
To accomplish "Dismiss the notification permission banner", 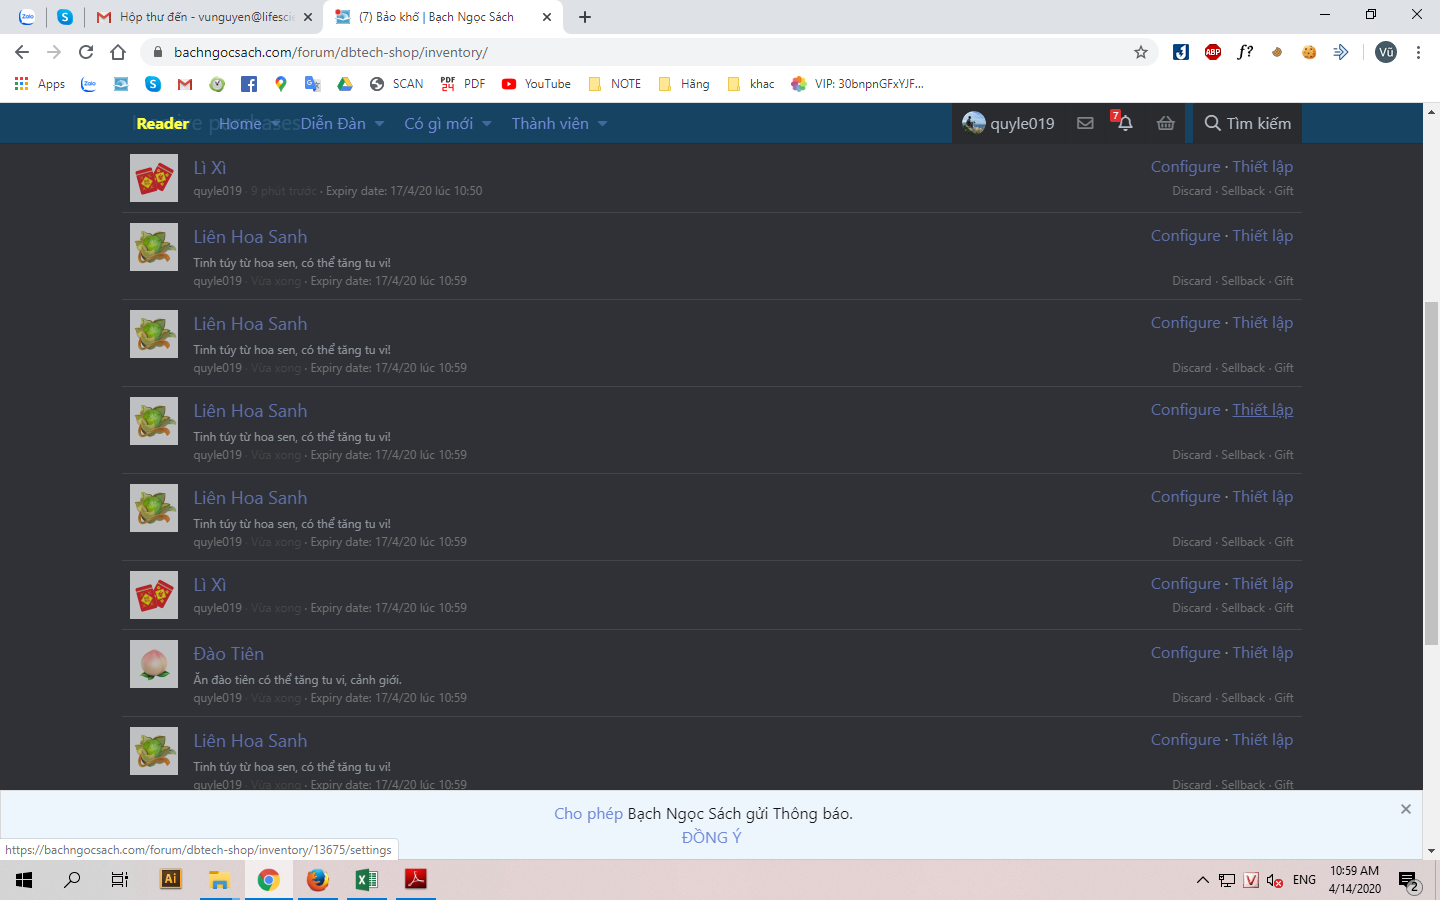I will [1406, 809].
